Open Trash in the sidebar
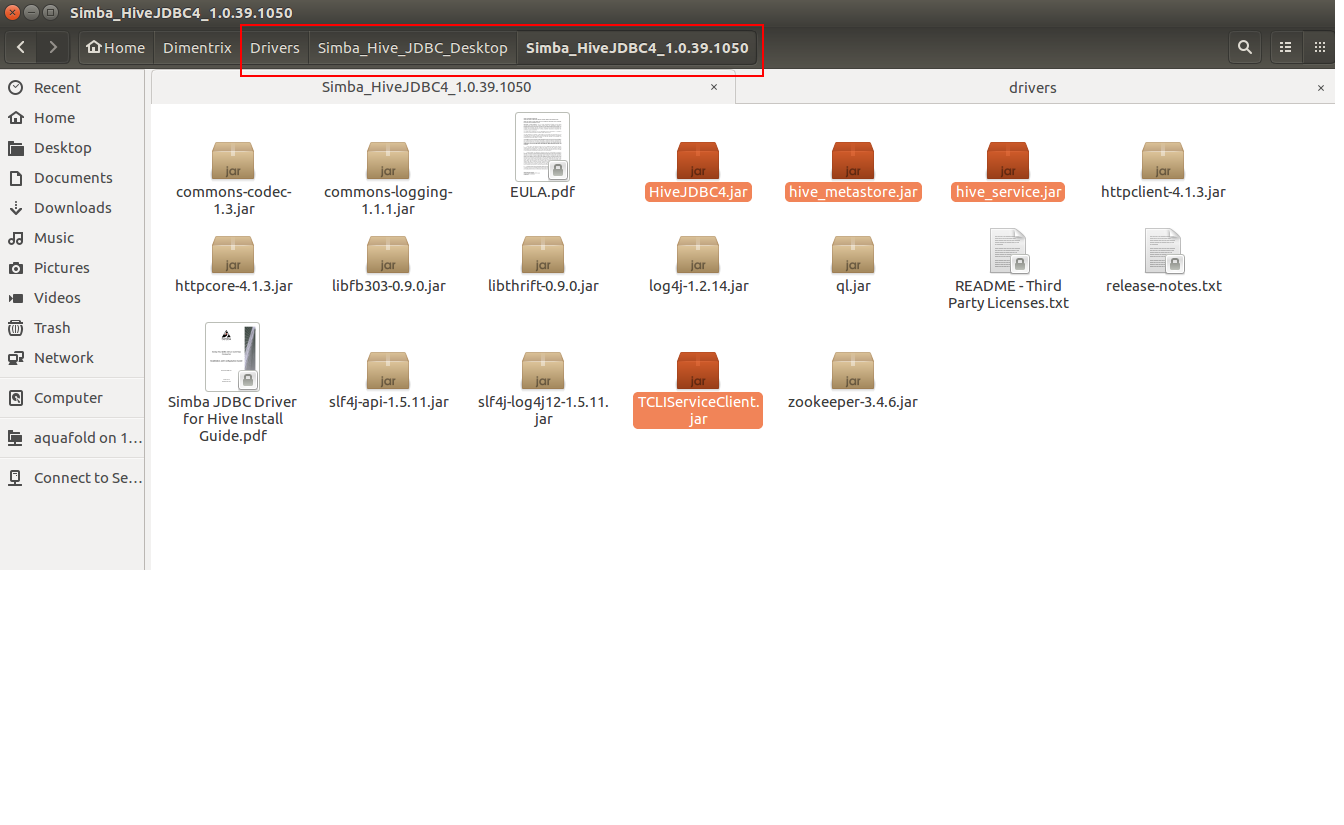Screen dimensions: 1344x825 point(73,328)
